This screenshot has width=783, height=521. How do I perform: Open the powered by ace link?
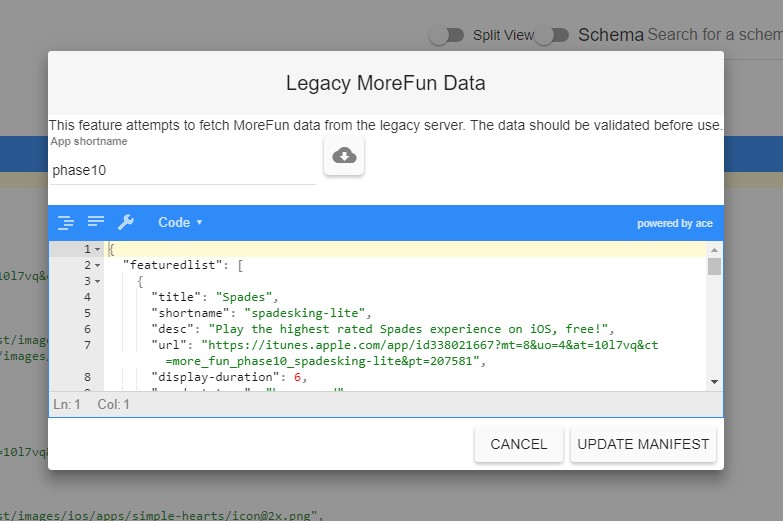tap(674, 223)
